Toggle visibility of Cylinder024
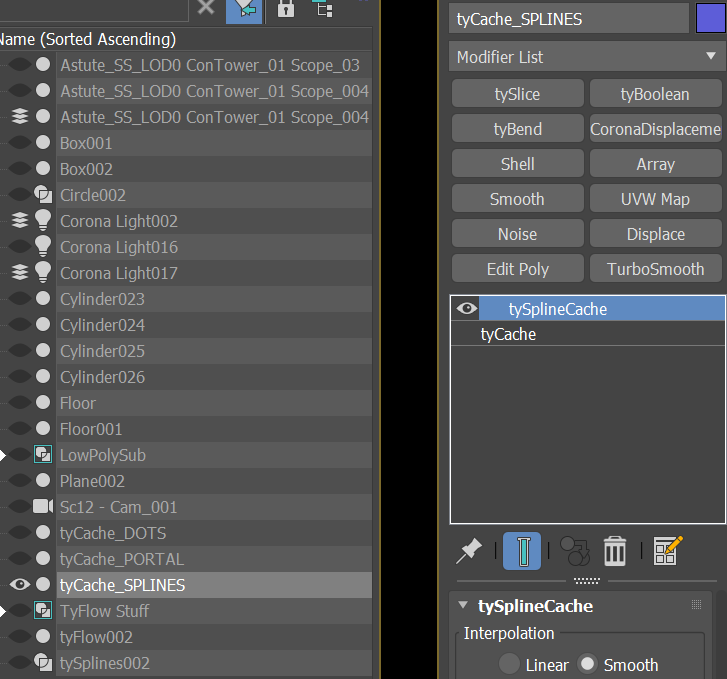This screenshot has width=727, height=679. pos(20,325)
